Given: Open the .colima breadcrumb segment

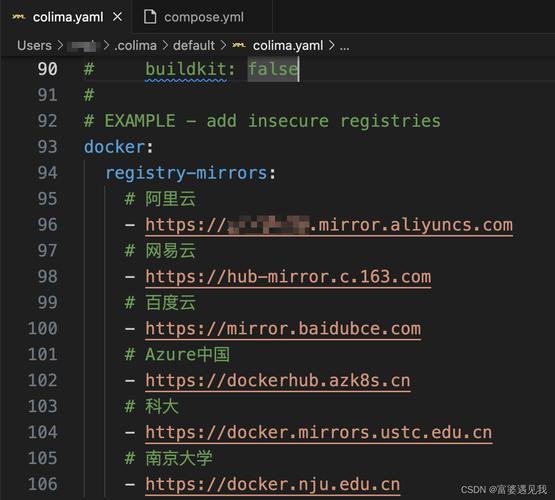Looking at the screenshot, I should 135,45.
